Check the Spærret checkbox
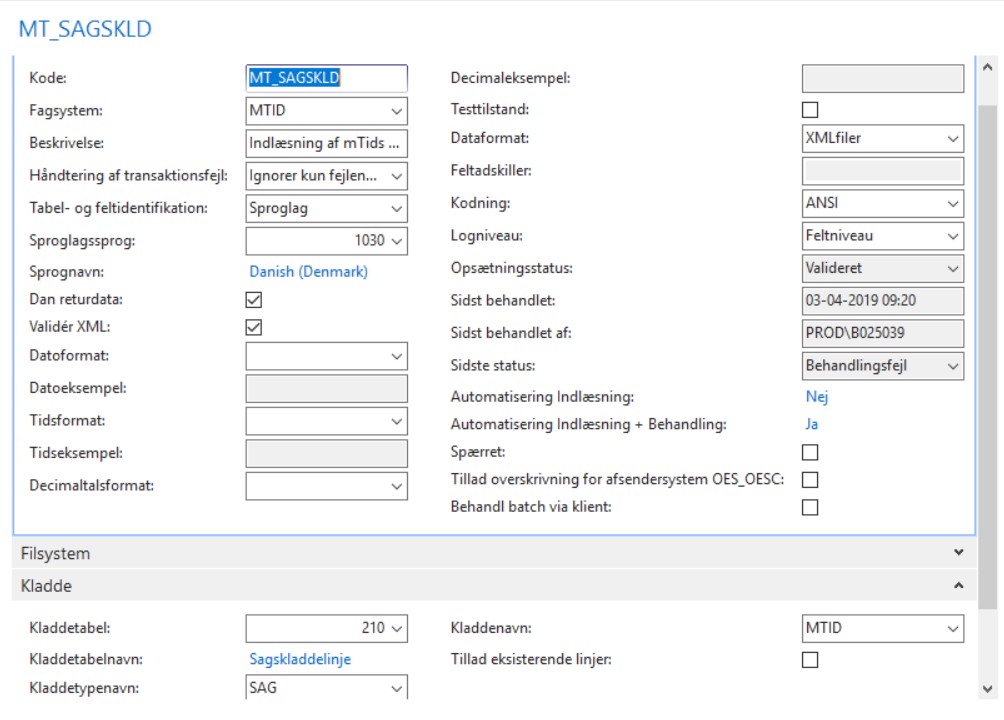Viewport: 1004px width, 720px height. (810, 453)
